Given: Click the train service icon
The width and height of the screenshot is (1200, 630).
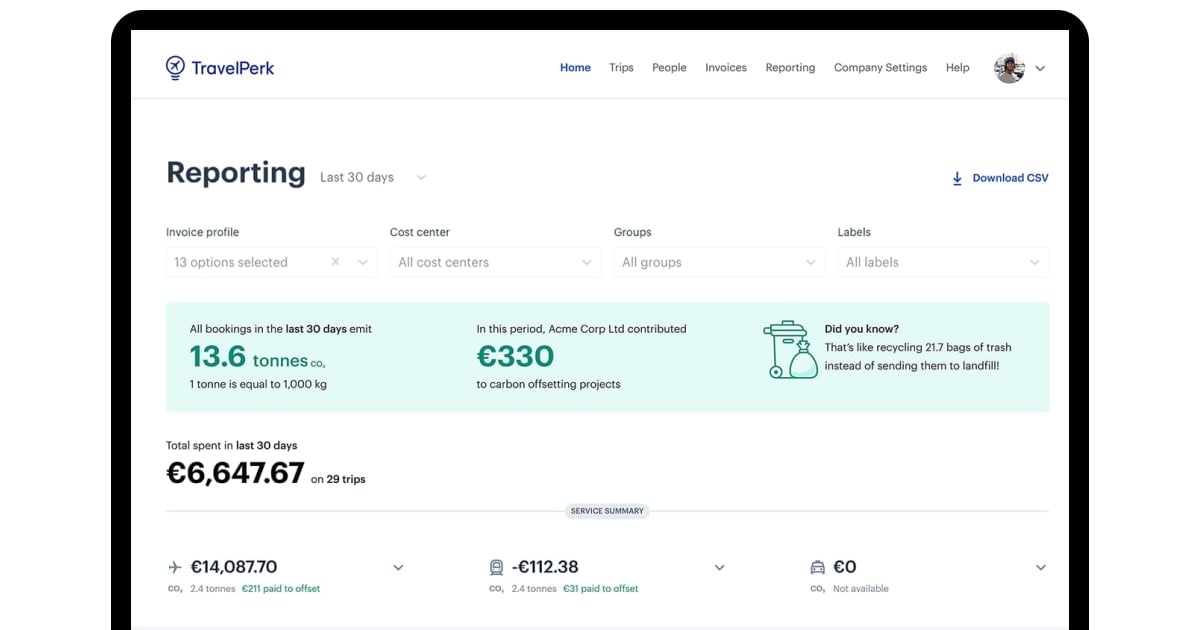Looking at the screenshot, I should (x=496, y=567).
